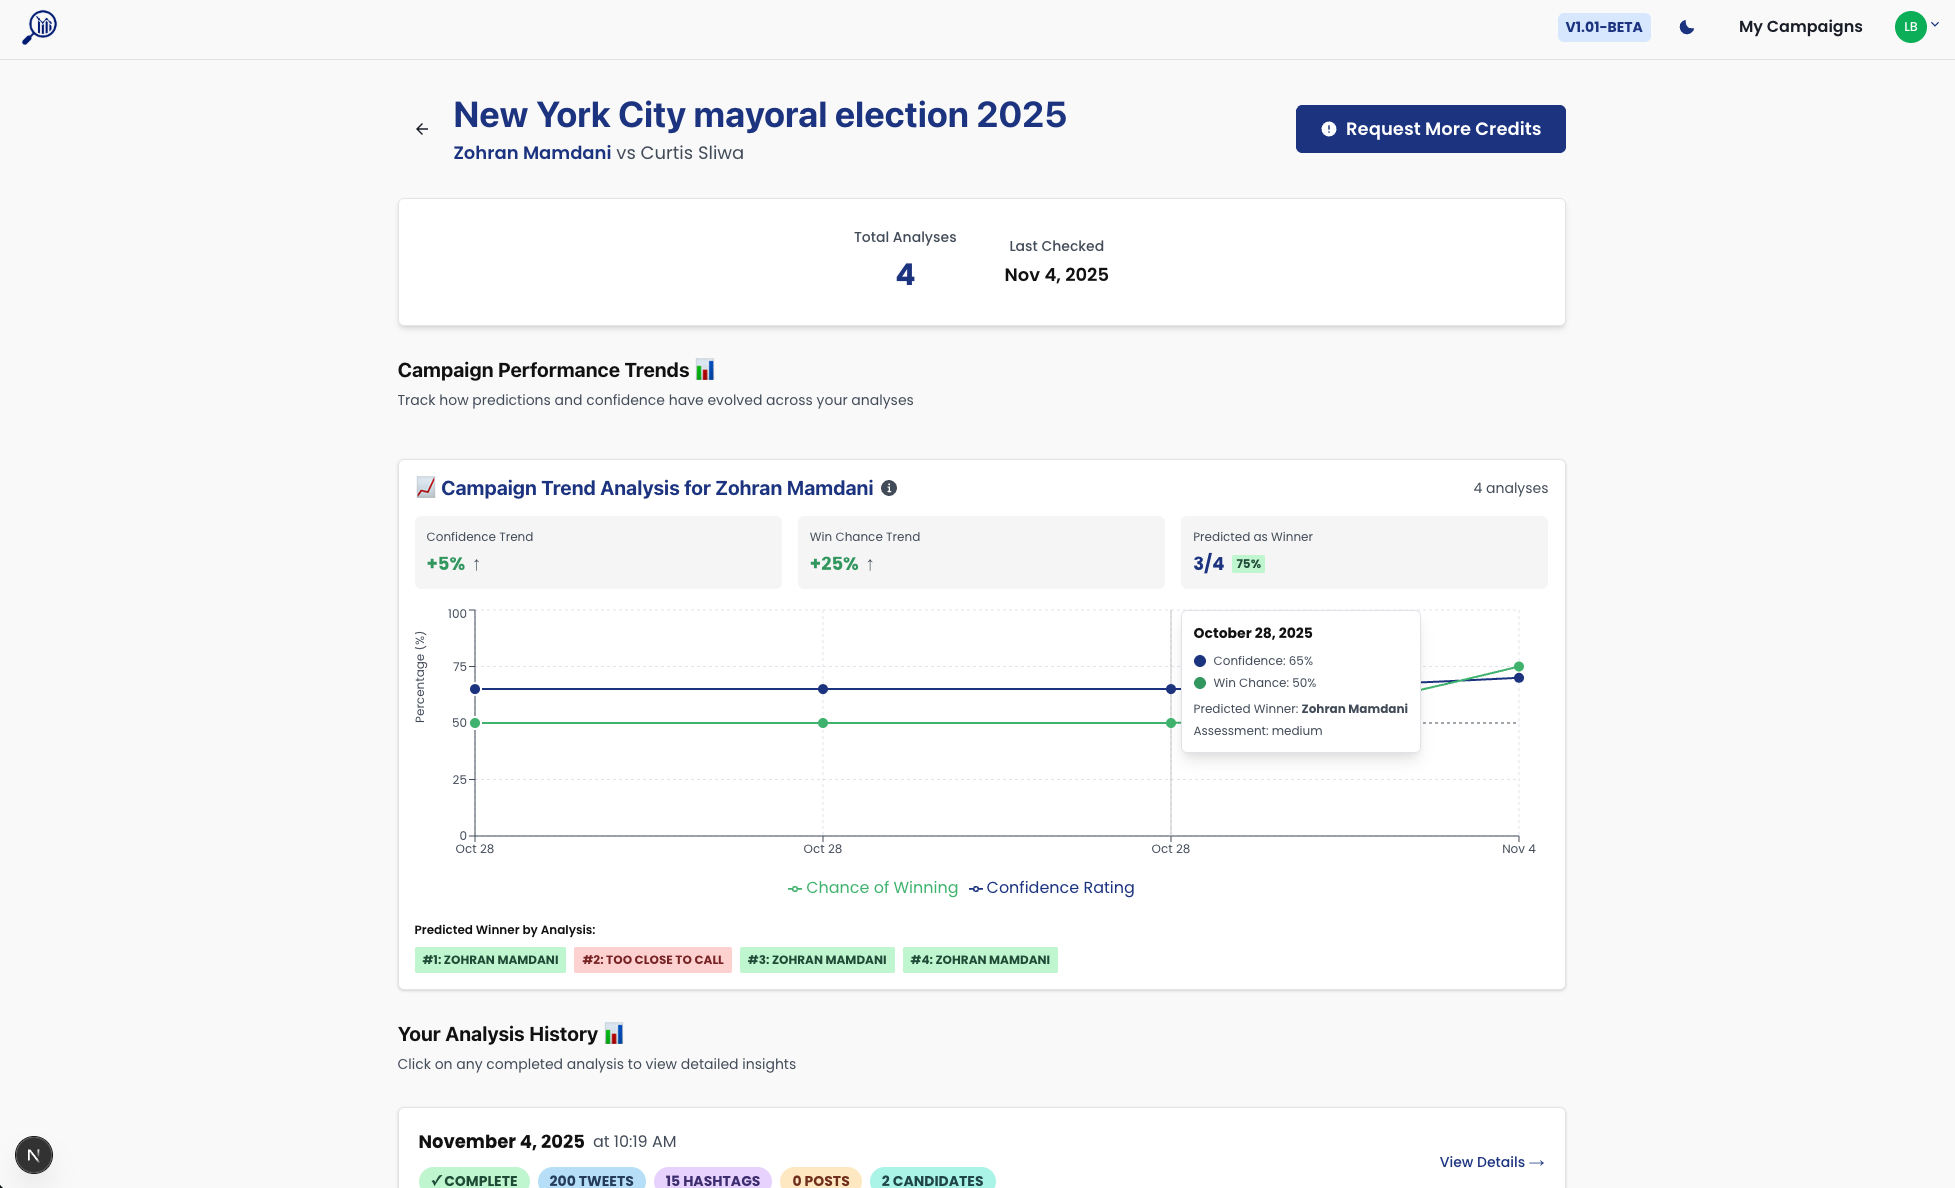1955x1188 pixels.
Task: Toggle dark mode using the moon icon
Action: pos(1686,28)
